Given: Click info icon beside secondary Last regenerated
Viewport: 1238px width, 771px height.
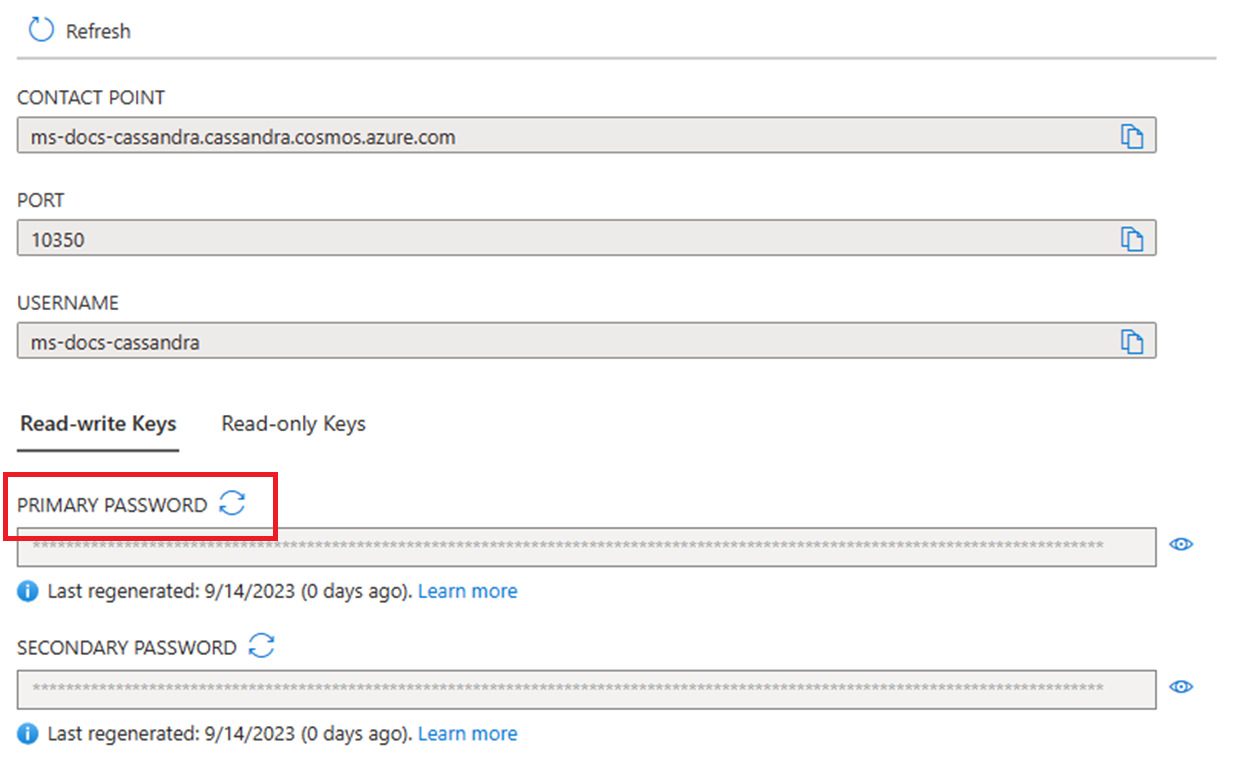Looking at the screenshot, I should click(x=28, y=734).
